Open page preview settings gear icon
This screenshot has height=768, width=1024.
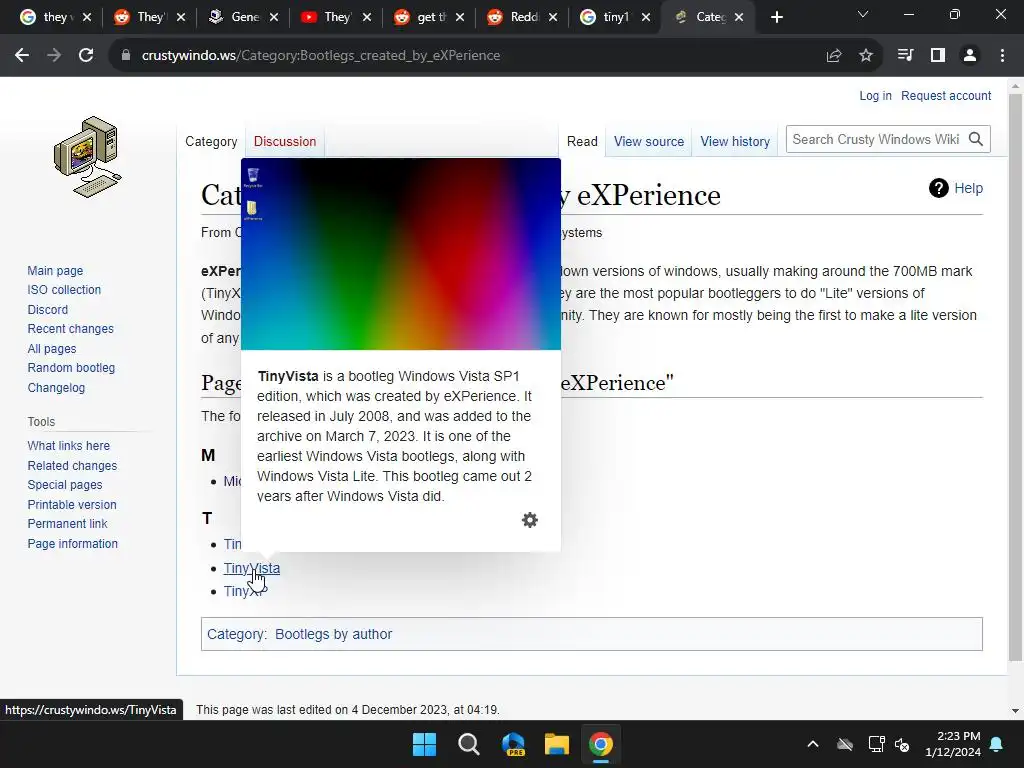(x=530, y=520)
